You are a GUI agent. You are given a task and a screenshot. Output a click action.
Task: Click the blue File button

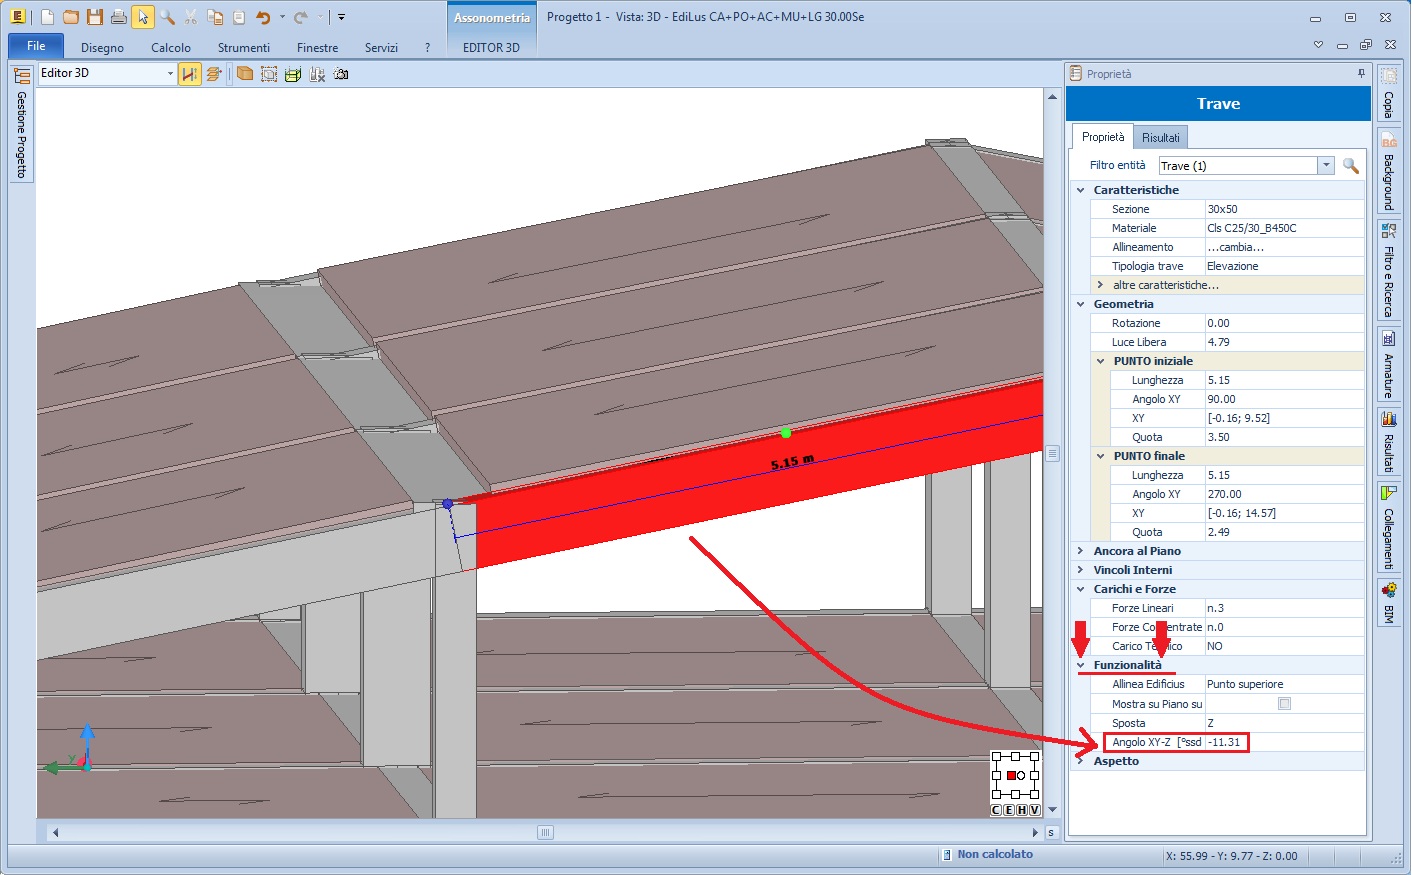[x=36, y=46]
